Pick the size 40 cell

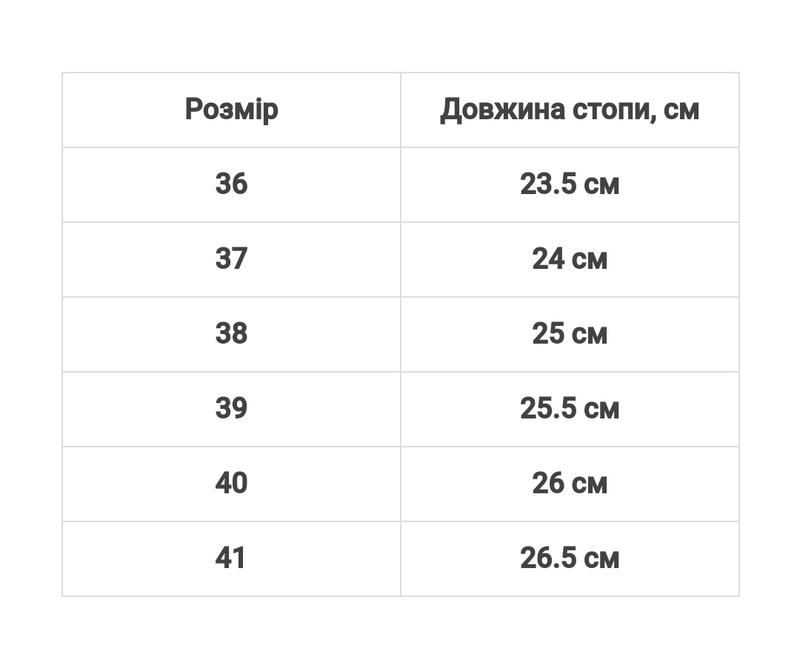[231, 483]
